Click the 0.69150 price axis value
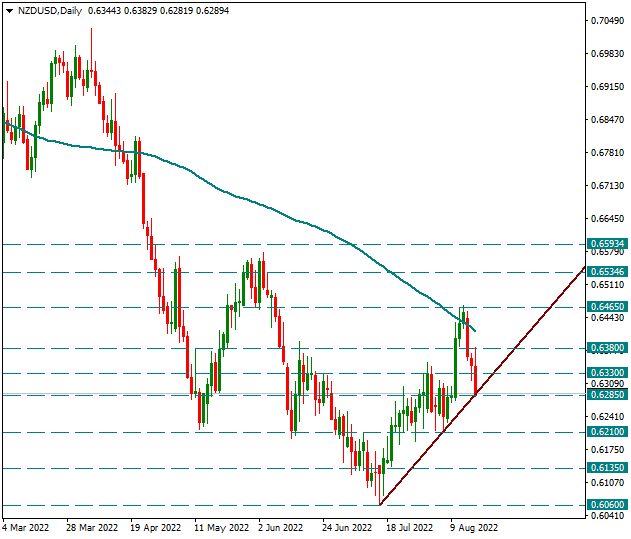Screen dimensions: 631x539 pyautogui.click(x=607, y=87)
